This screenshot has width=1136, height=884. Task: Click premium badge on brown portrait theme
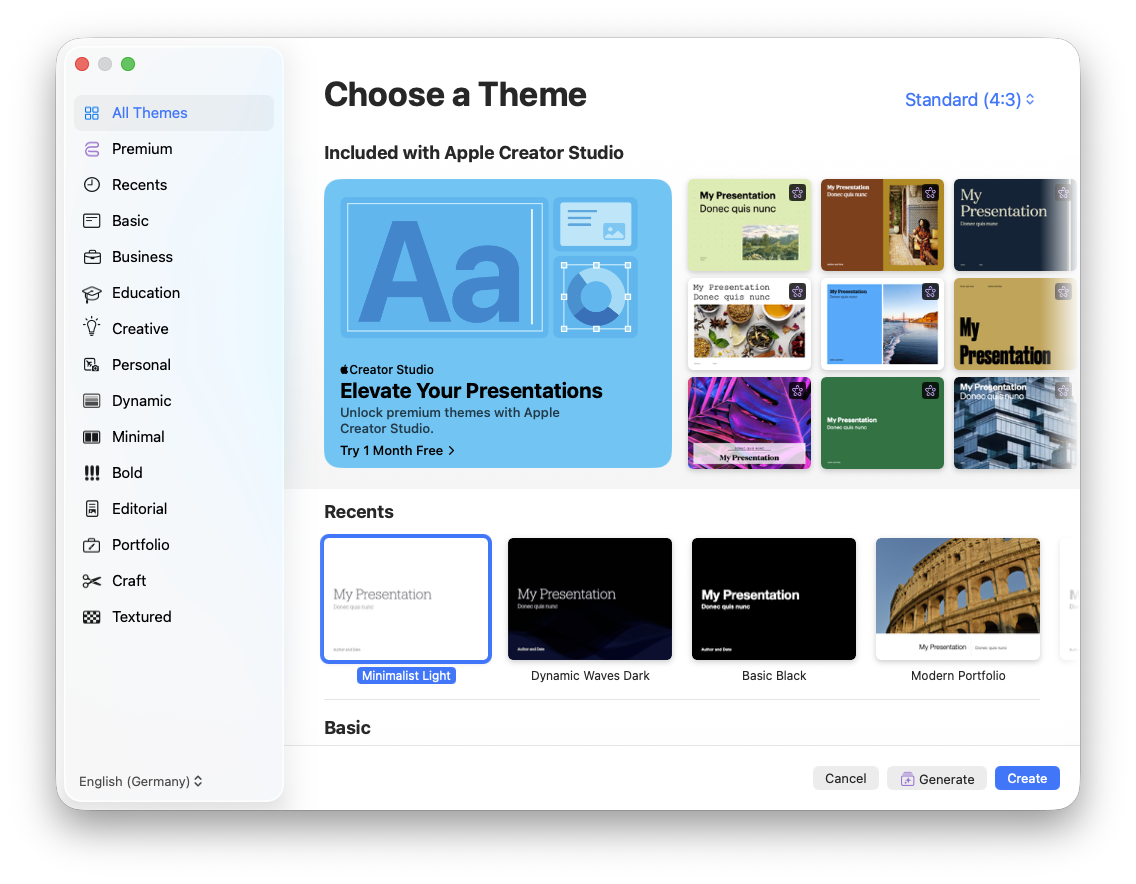pos(930,193)
